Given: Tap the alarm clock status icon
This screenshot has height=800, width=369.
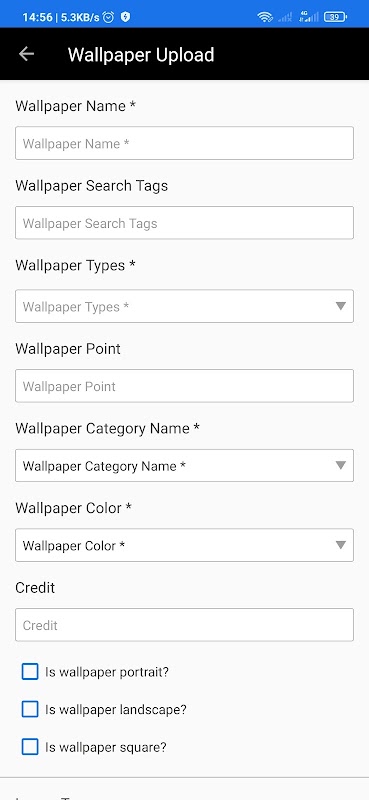Looking at the screenshot, I should click(x=108, y=17).
